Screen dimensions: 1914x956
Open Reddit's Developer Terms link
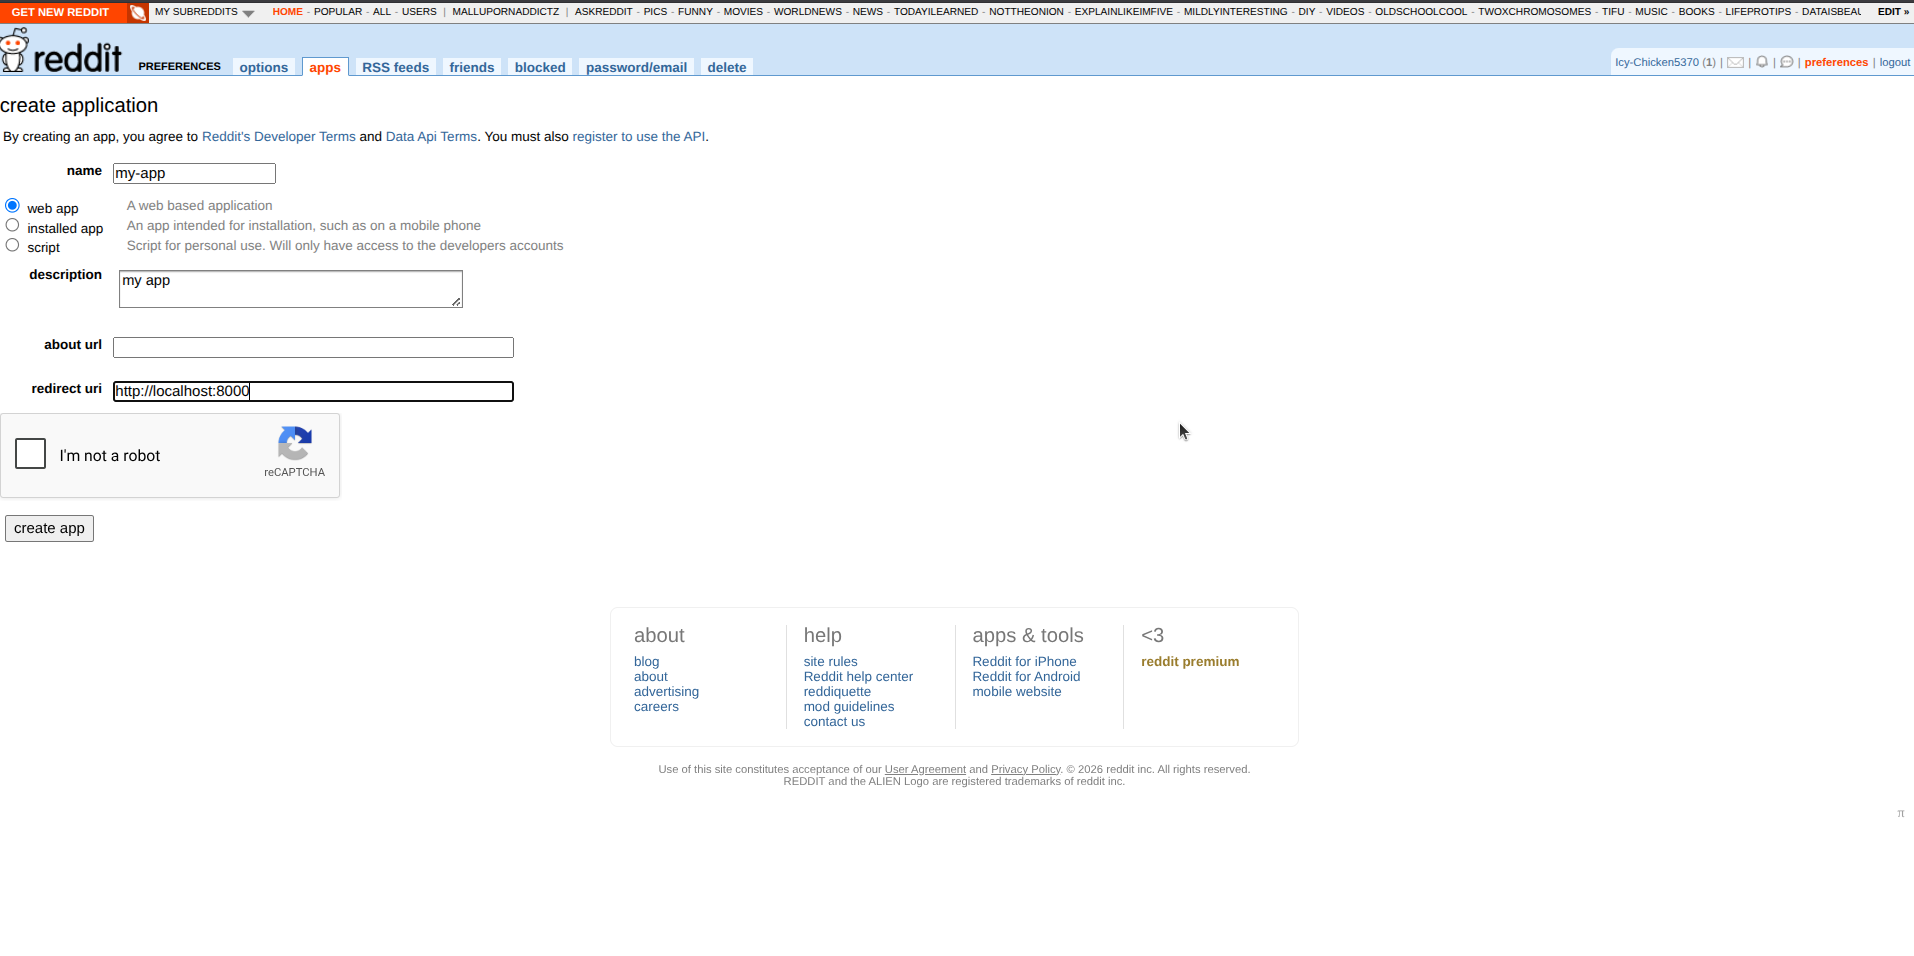point(279,137)
